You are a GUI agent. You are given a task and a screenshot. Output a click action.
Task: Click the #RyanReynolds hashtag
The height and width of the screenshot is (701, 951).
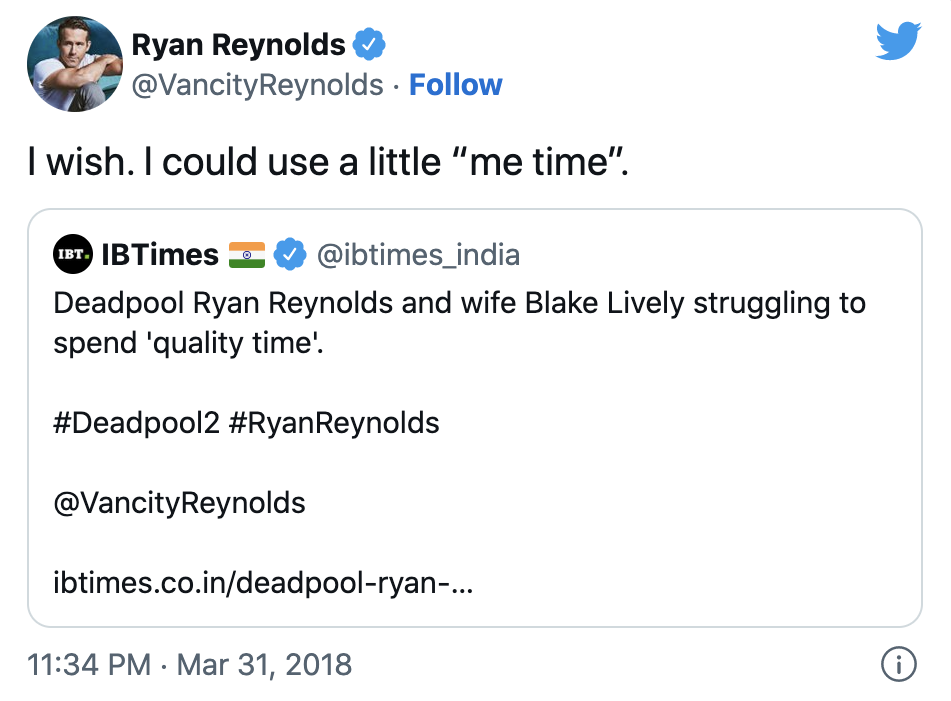point(334,422)
